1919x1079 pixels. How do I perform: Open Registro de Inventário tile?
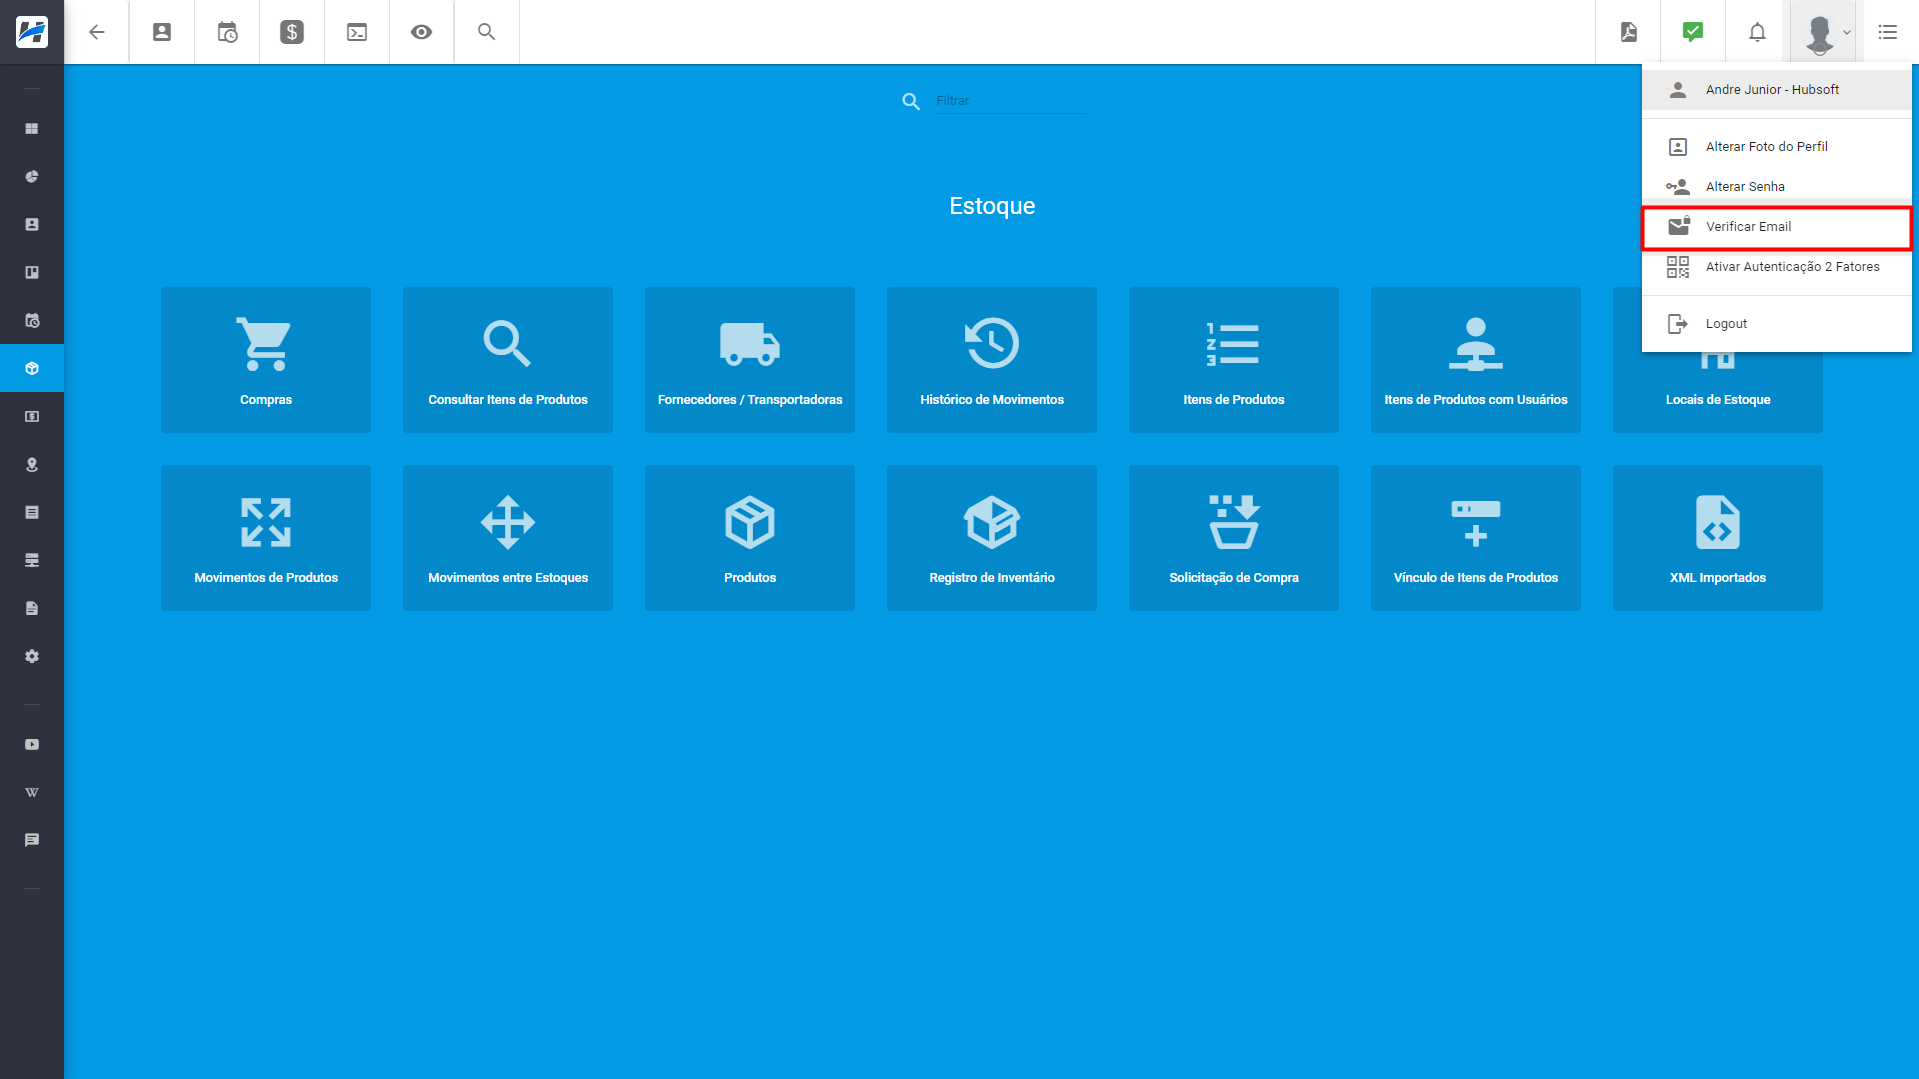point(992,538)
